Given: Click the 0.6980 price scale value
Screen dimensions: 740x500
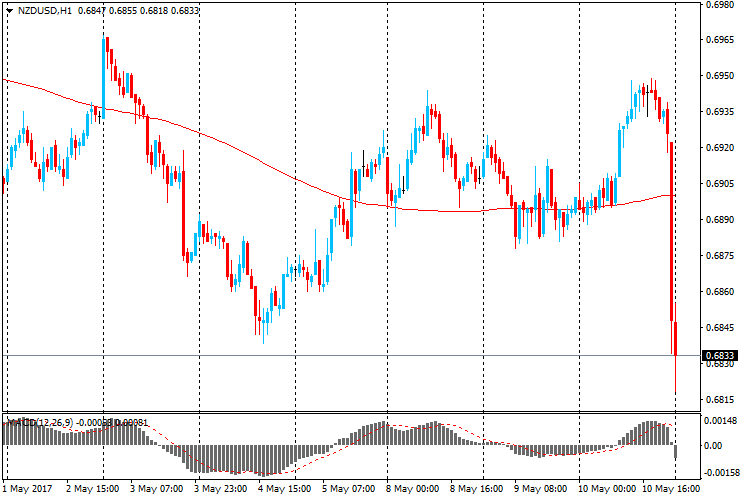Looking at the screenshot, I should click(720, 5).
